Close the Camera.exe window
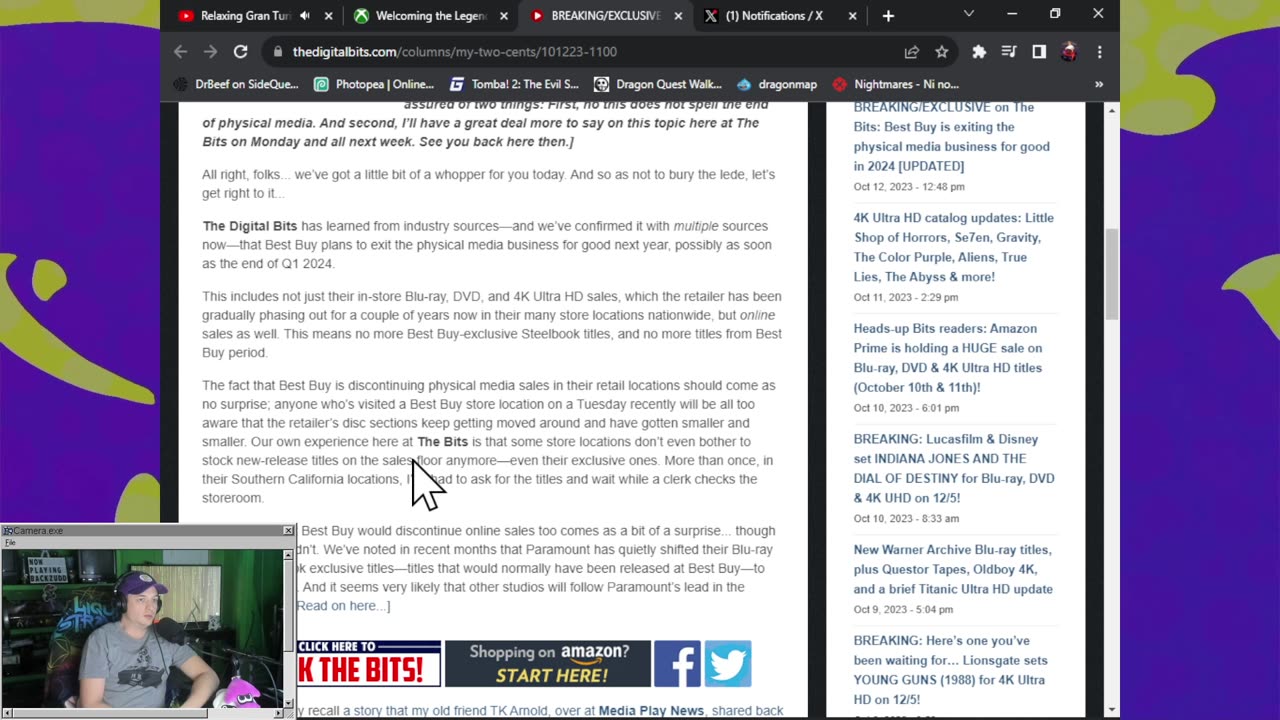The image size is (1280, 720). click(x=288, y=531)
